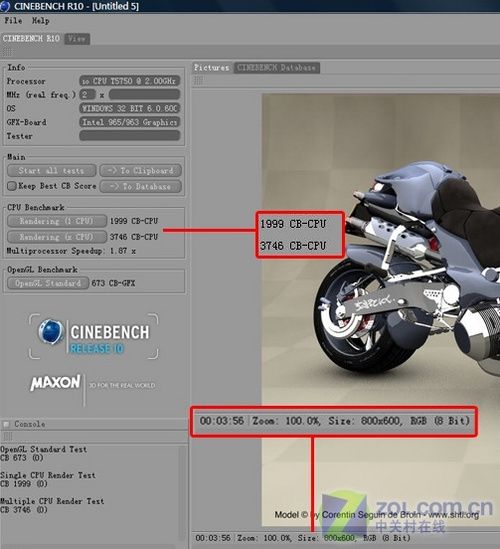The height and width of the screenshot is (549, 500).
Task: Click 'Multiple CPU Render Test' console line
Action: click(52, 501)
